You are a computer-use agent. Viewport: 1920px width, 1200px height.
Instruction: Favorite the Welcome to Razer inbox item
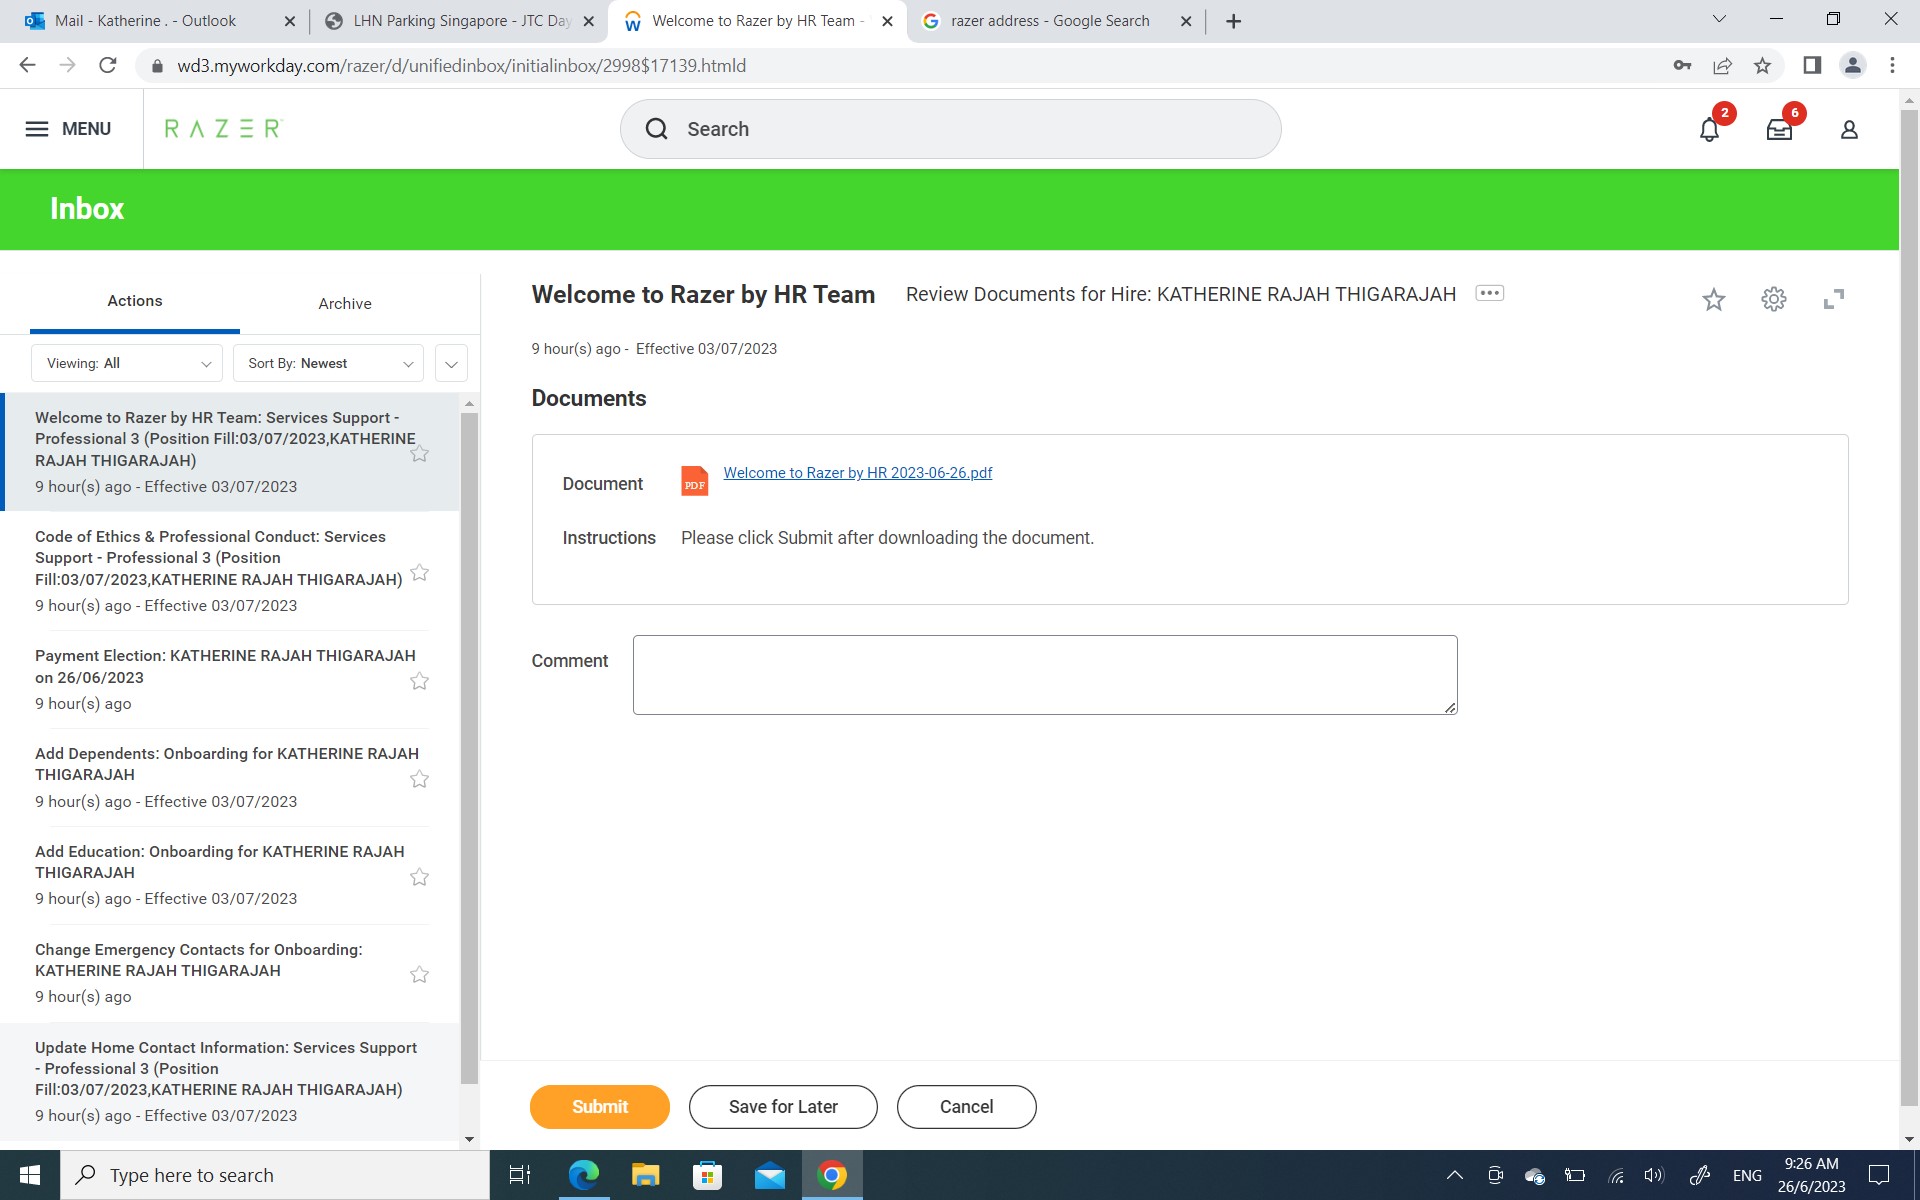point(420,454)
